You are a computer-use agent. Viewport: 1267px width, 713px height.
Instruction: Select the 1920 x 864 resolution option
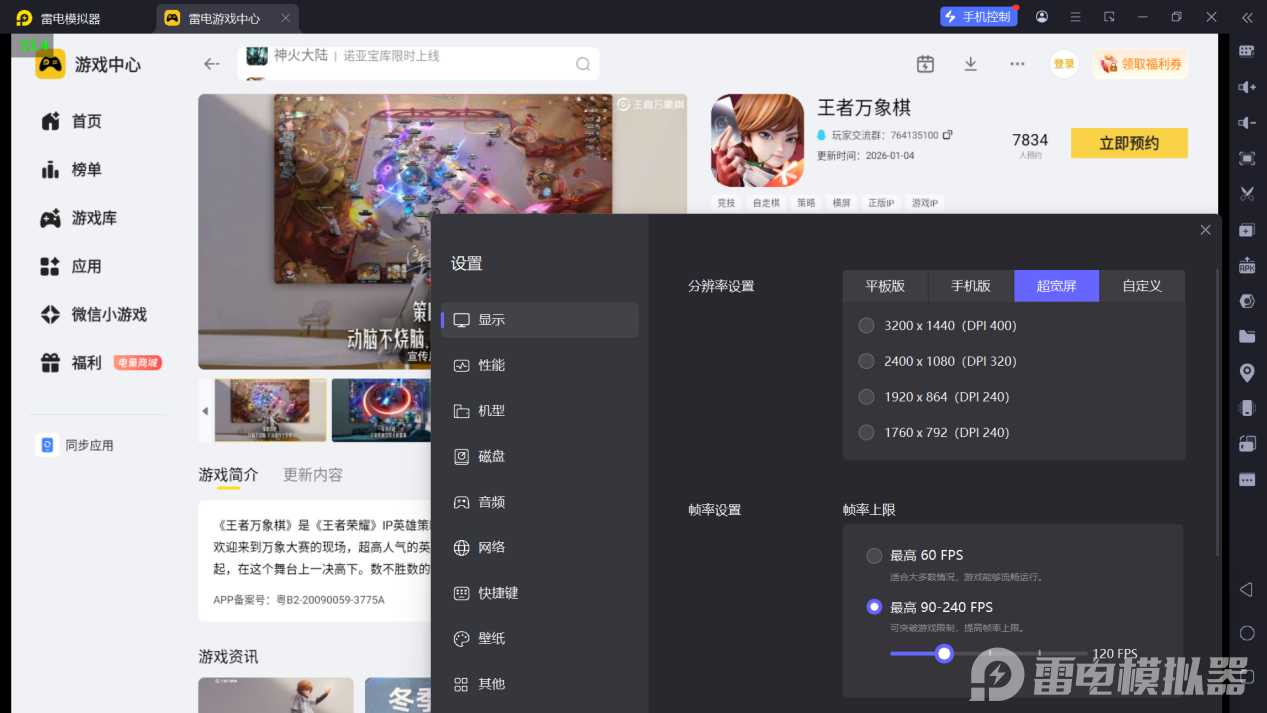pyautogui.click(x=865, y=396)
